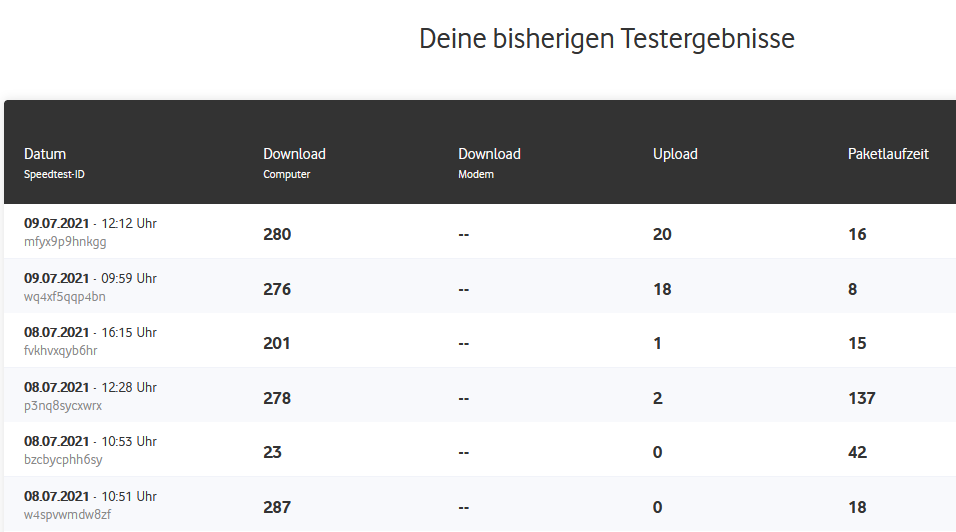
Task: Click the 09.07.2021 12:12 Uhr date entry
Action: tap(90, 224)
